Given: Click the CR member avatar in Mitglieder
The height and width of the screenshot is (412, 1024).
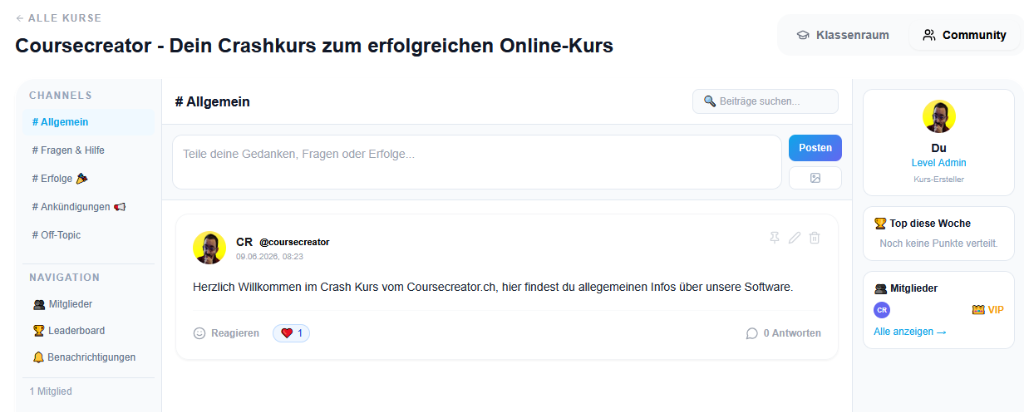Looking at the screenshot, I should click(882, 309).
